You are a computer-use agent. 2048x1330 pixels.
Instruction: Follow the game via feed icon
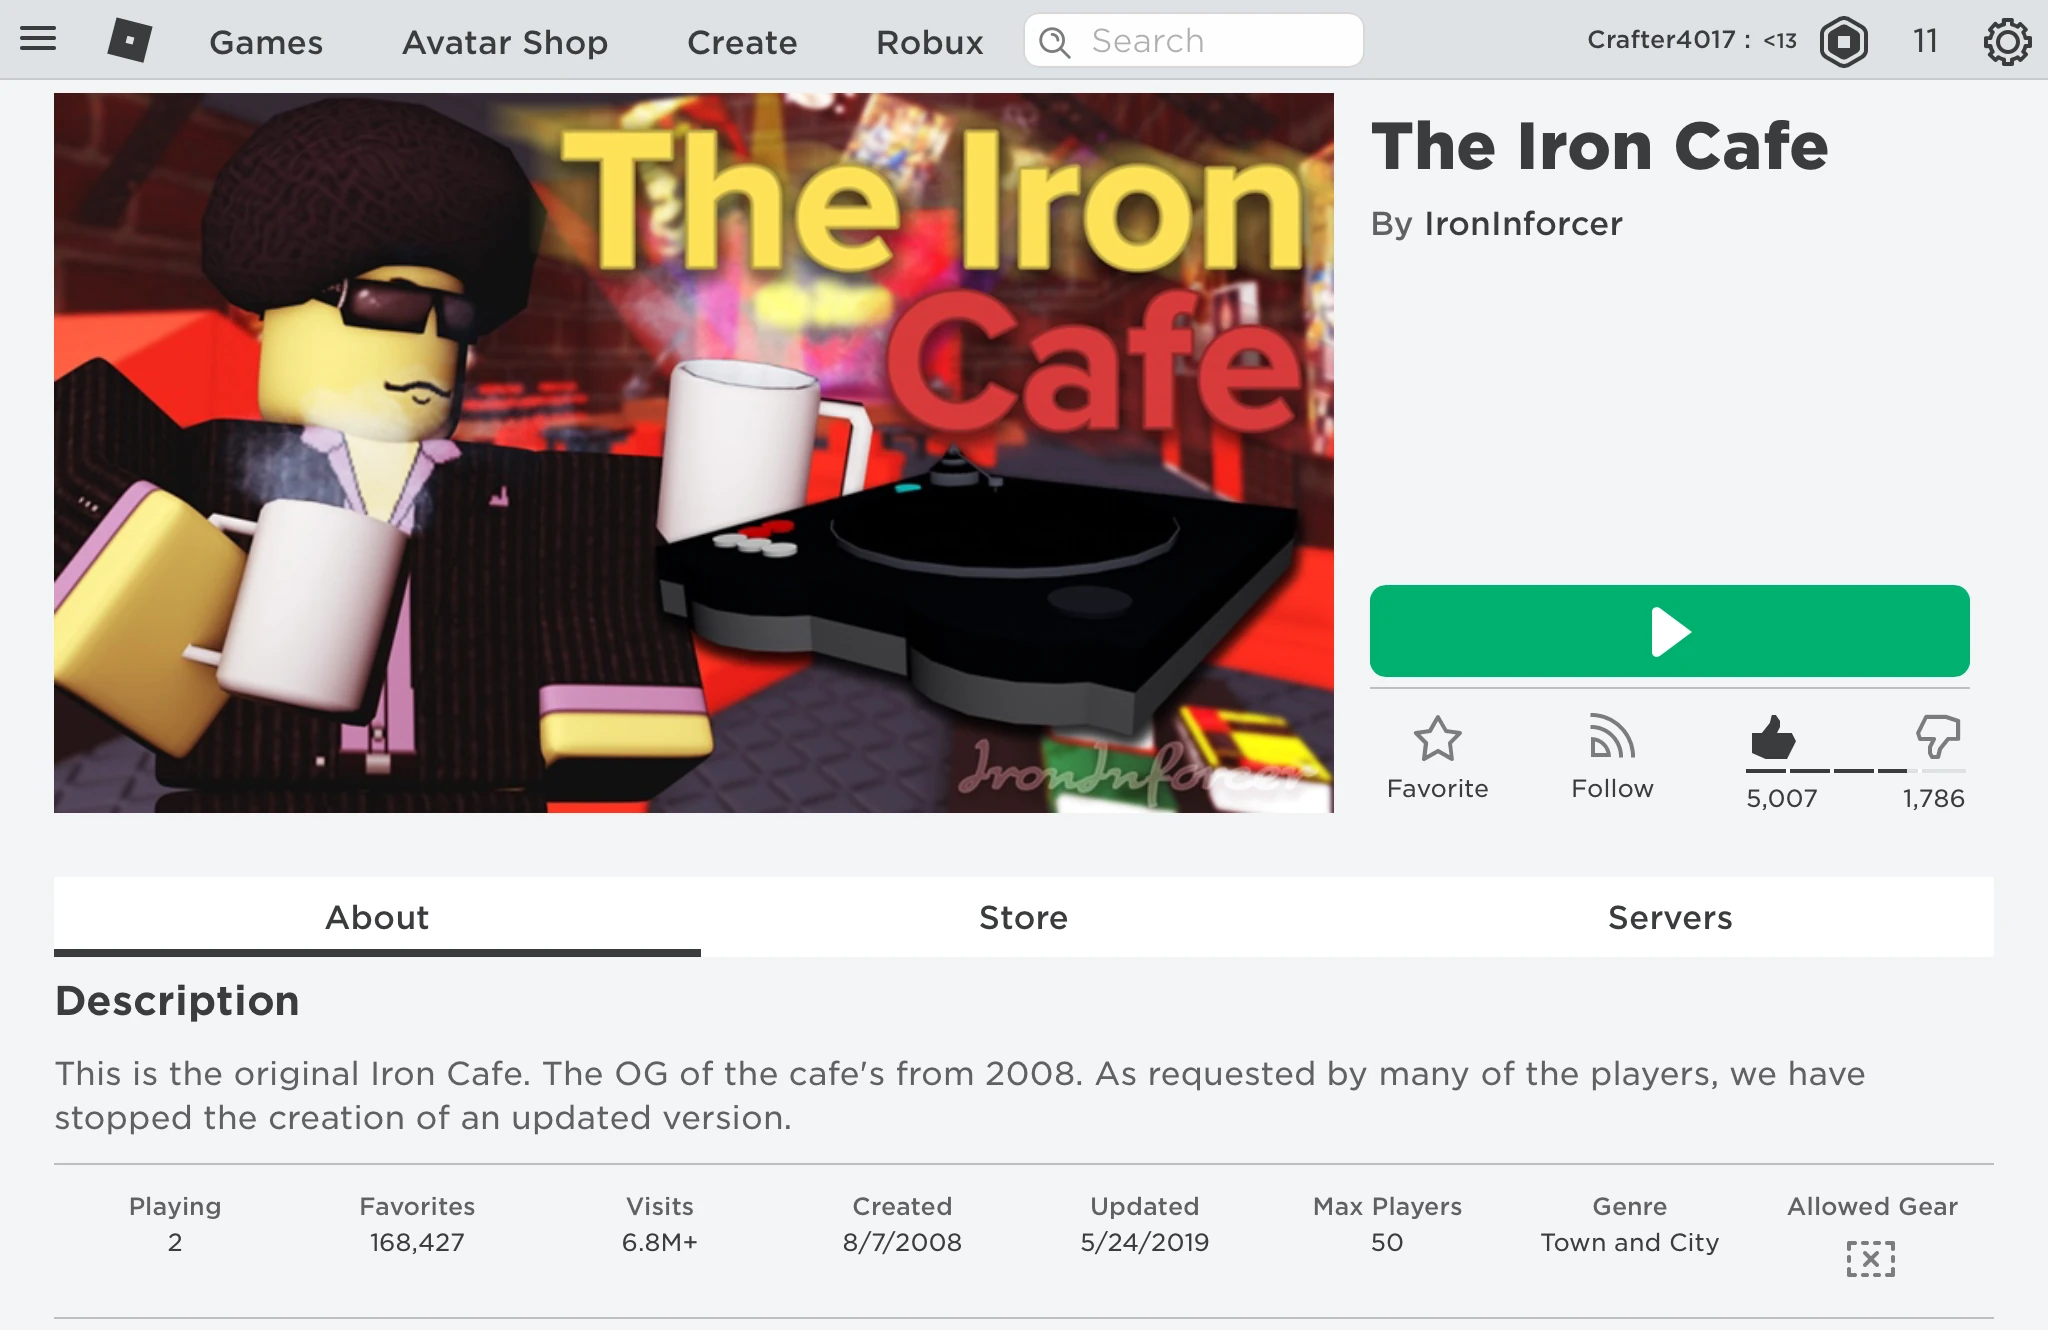tap(1612, 738)
